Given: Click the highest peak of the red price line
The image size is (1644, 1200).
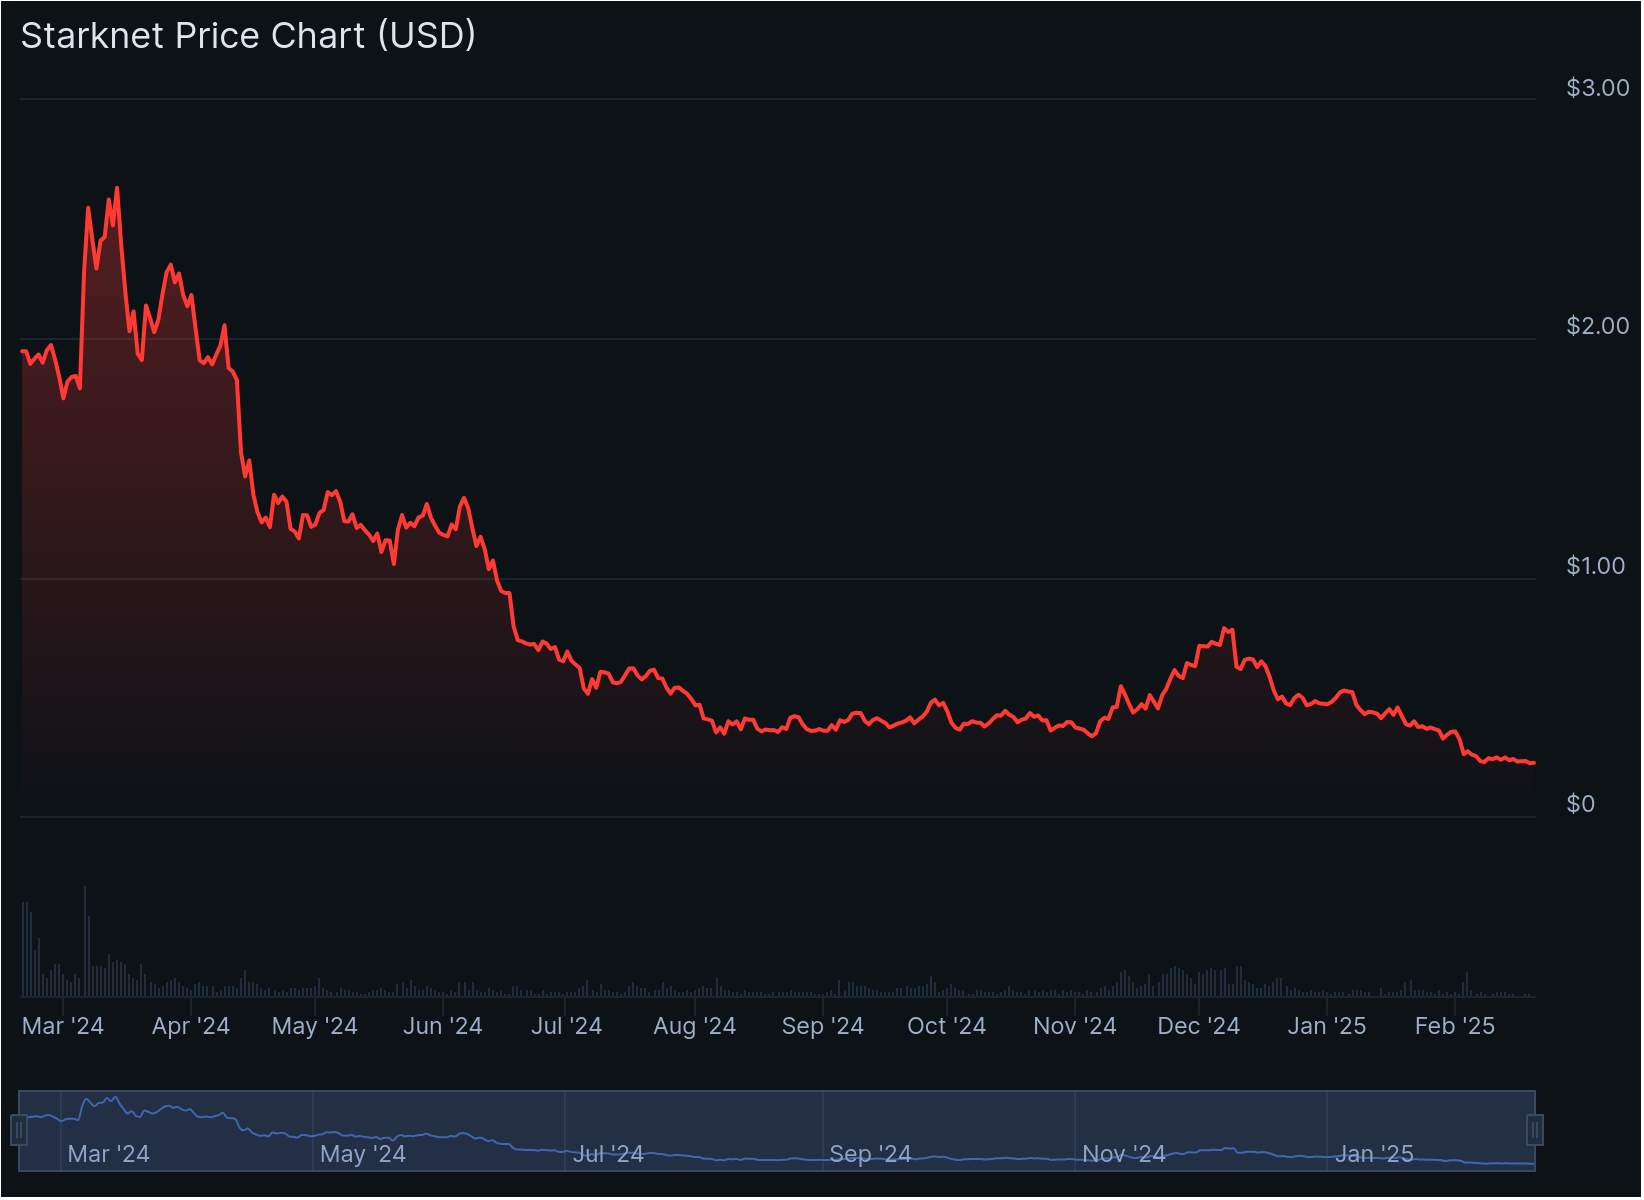Looking at the screenshot, I should [x=117, y=188].
